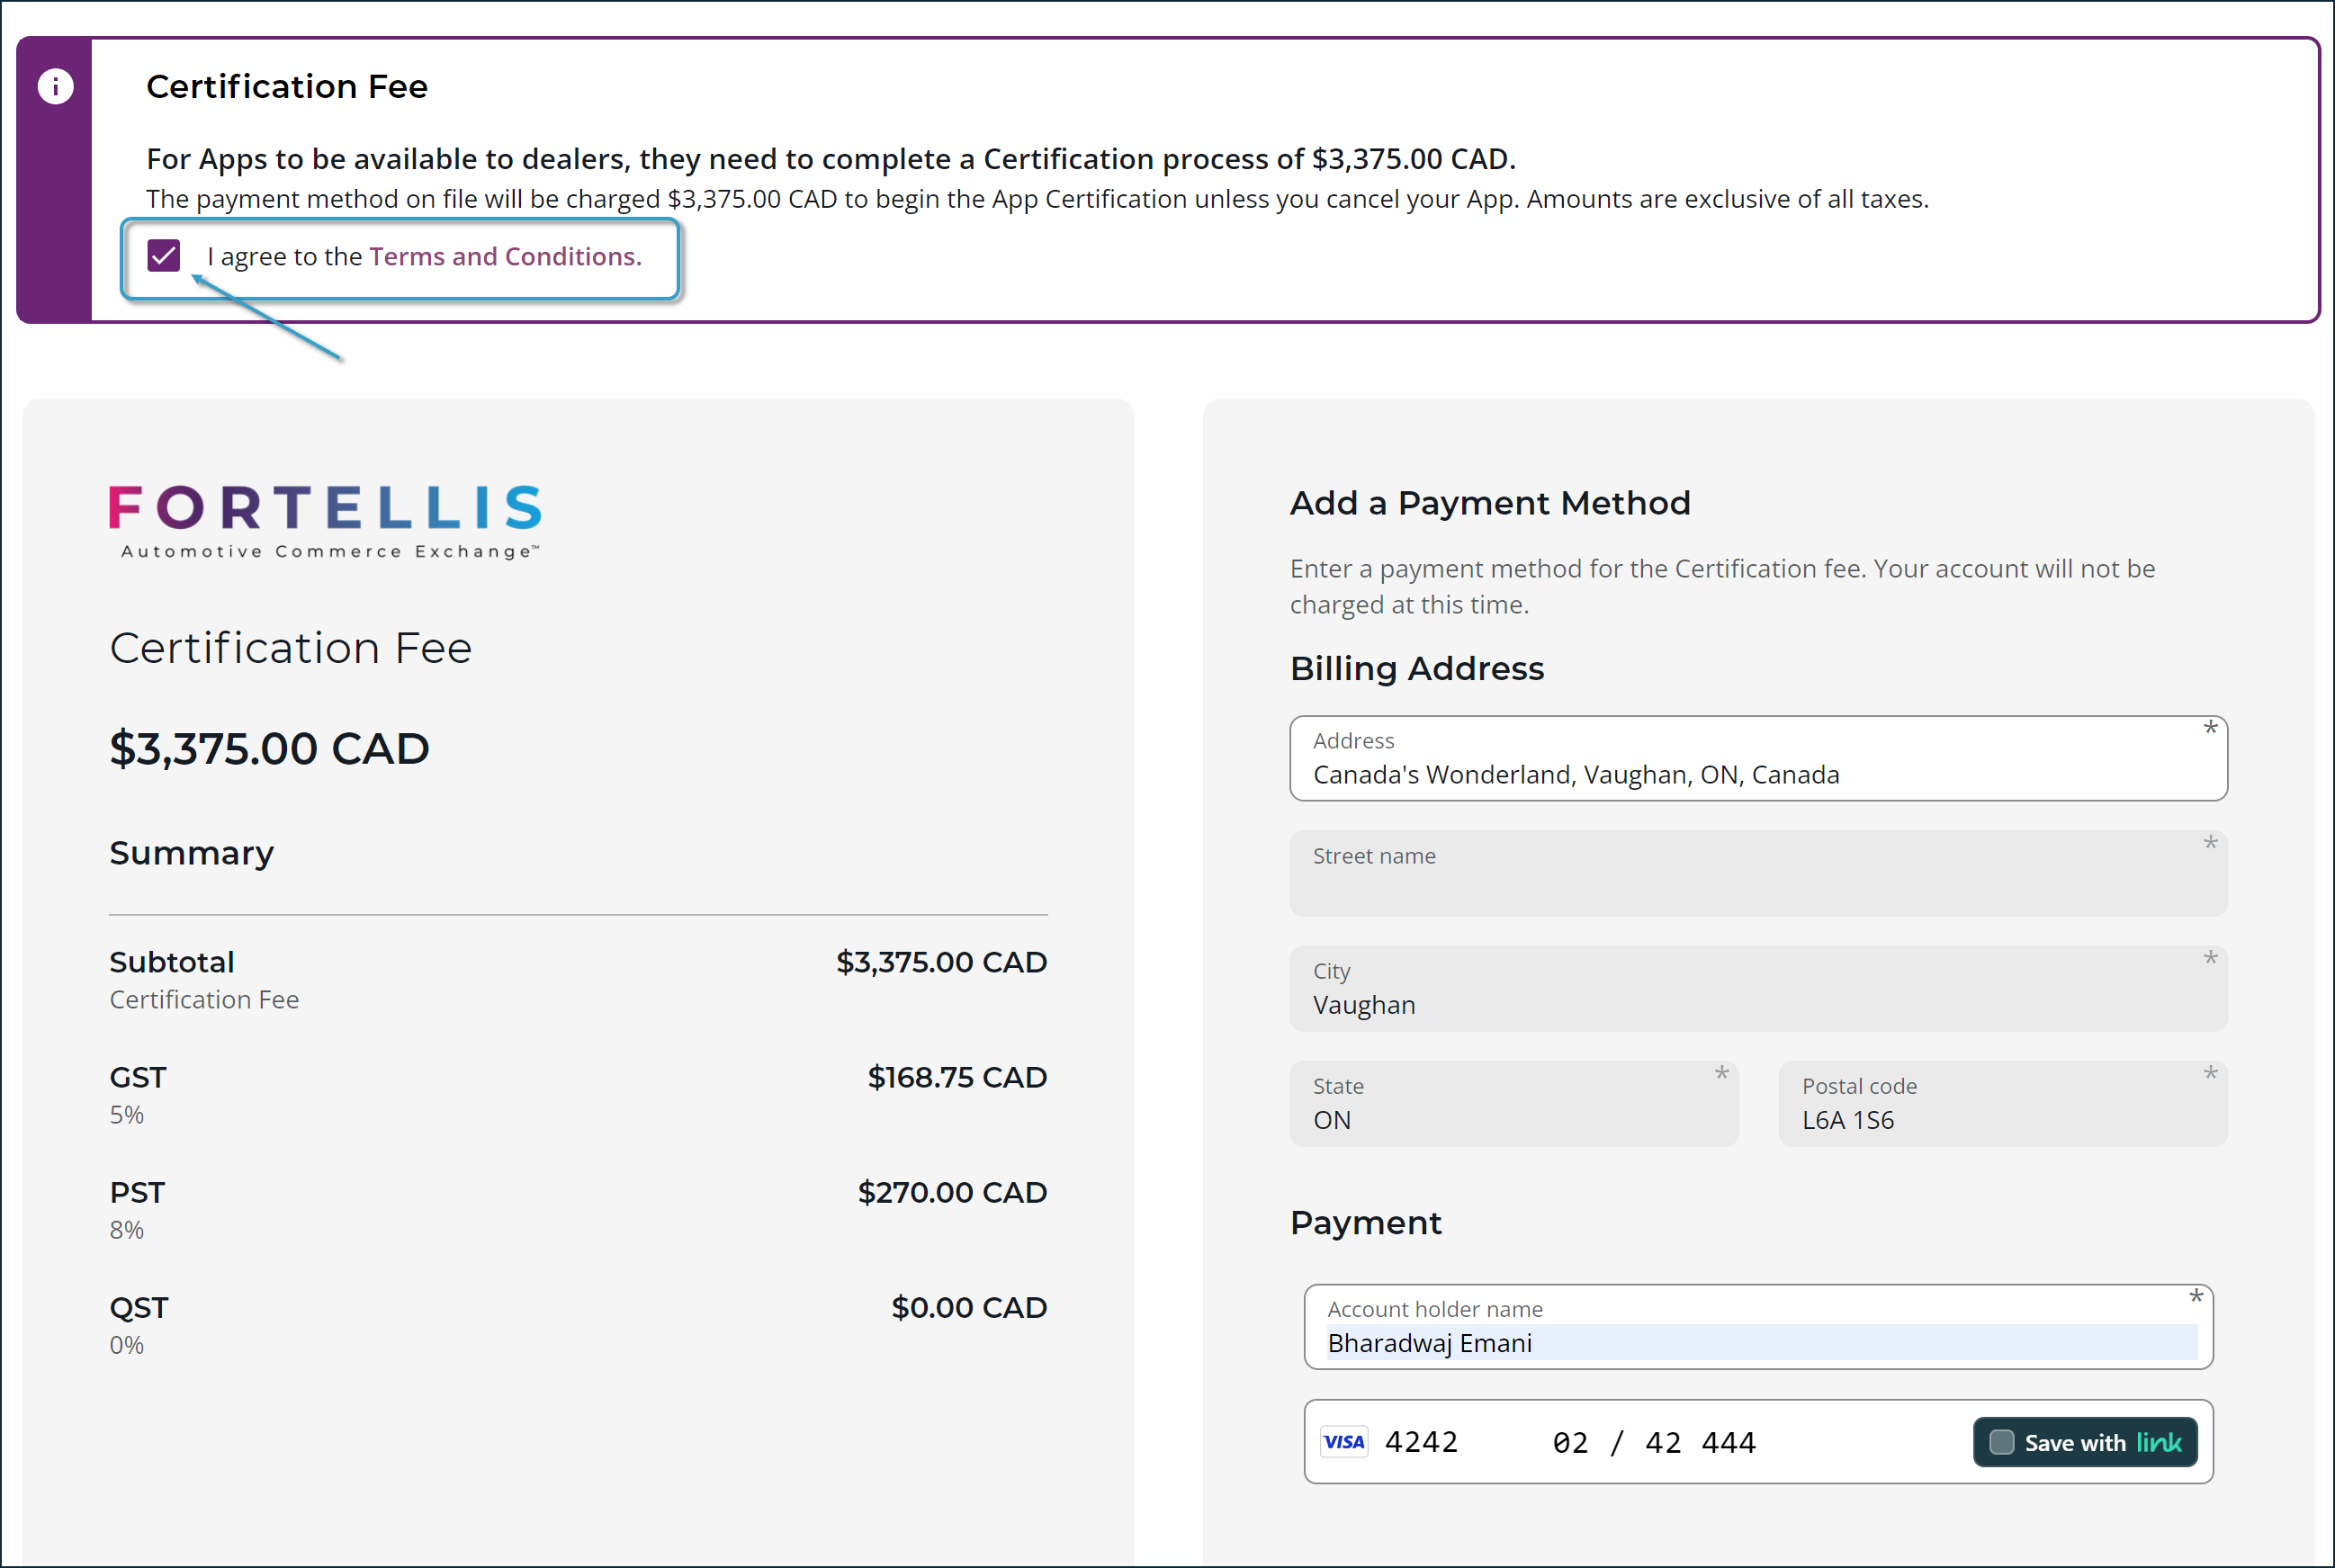
Task: Select the card expiry date 02 / 42
Action: (x=1614, y=1441)
